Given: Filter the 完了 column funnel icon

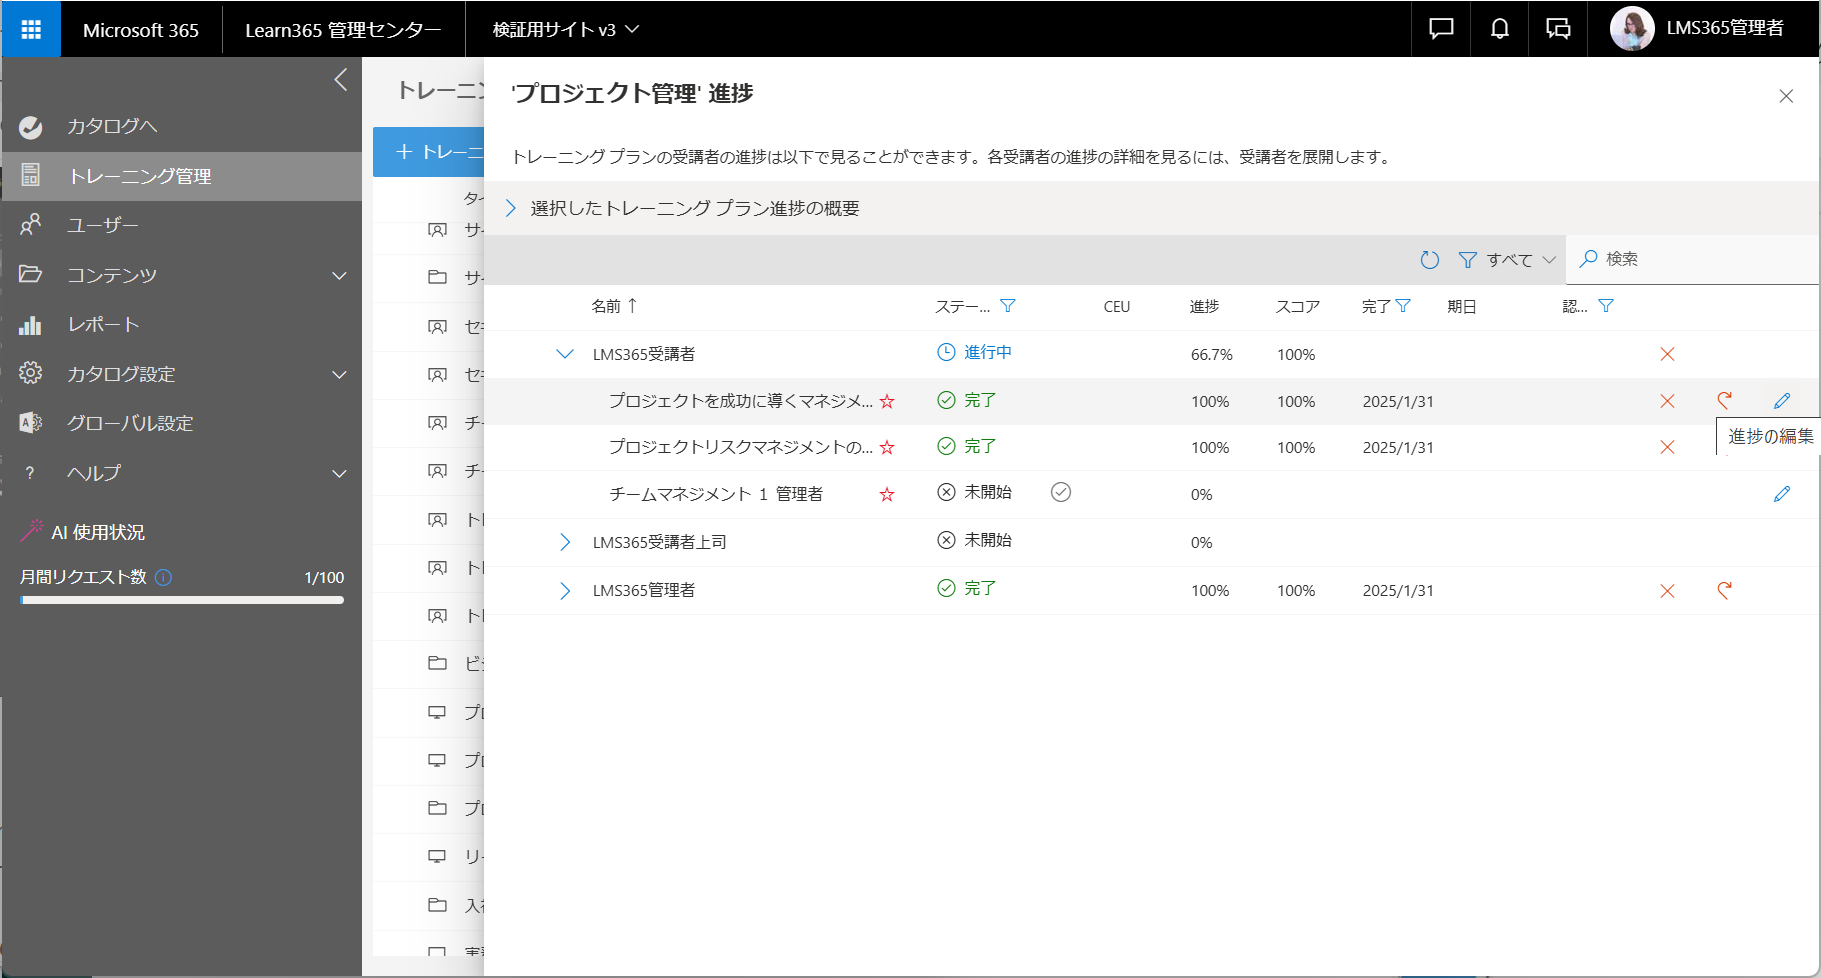Looking at the screenshot, I should point(1403,306).
